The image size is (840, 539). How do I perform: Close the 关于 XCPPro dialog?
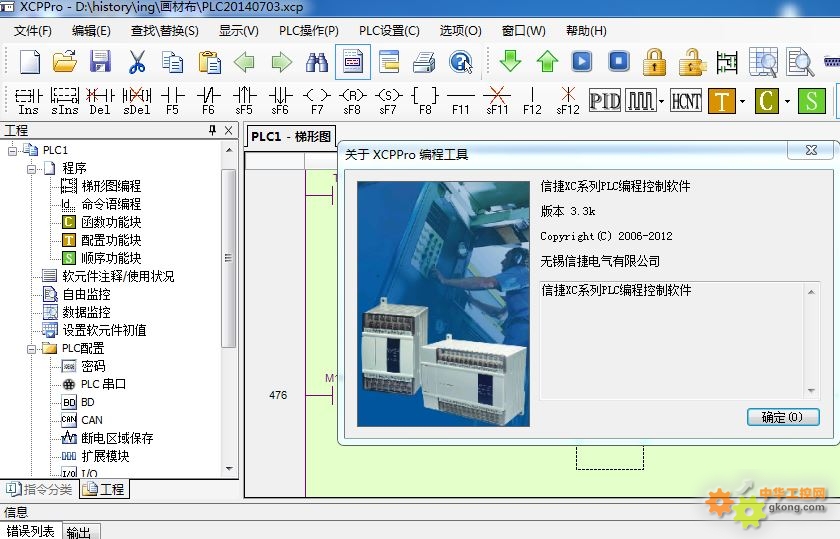pyautogui.click(x=811, y=151)
